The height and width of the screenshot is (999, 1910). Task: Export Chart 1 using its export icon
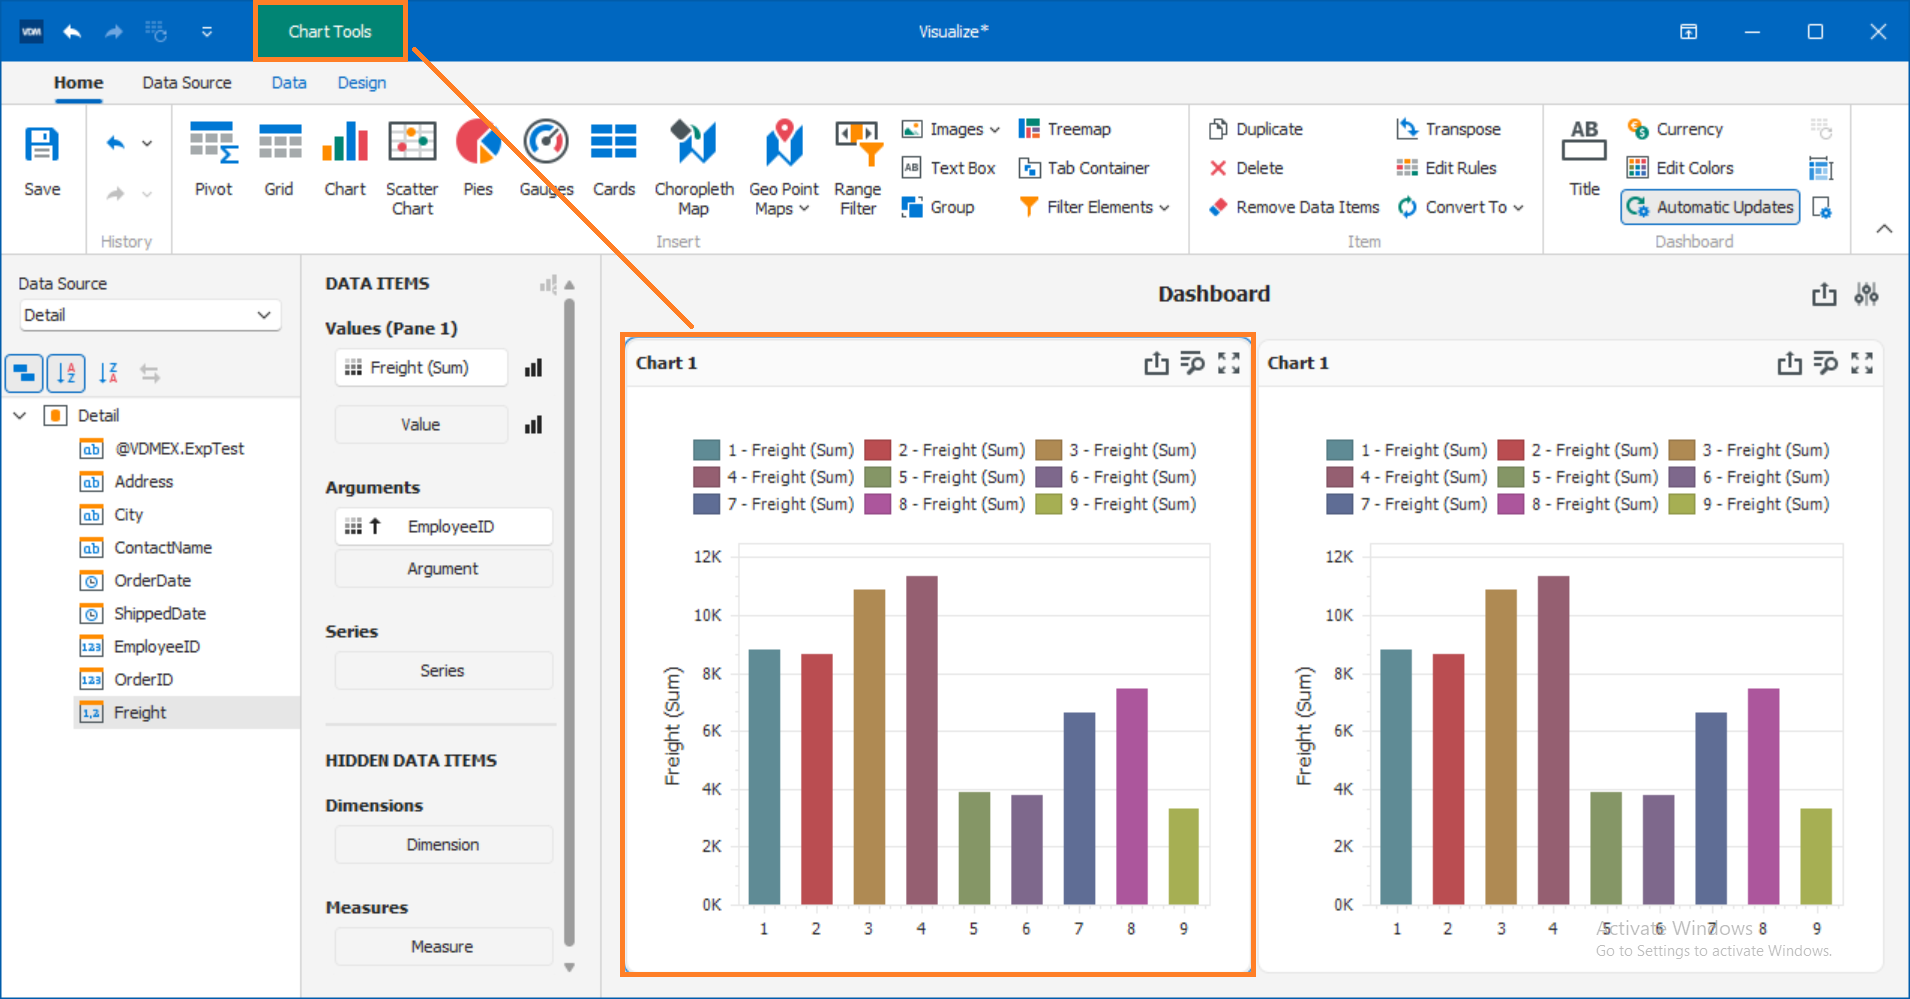click(1156, 363)
